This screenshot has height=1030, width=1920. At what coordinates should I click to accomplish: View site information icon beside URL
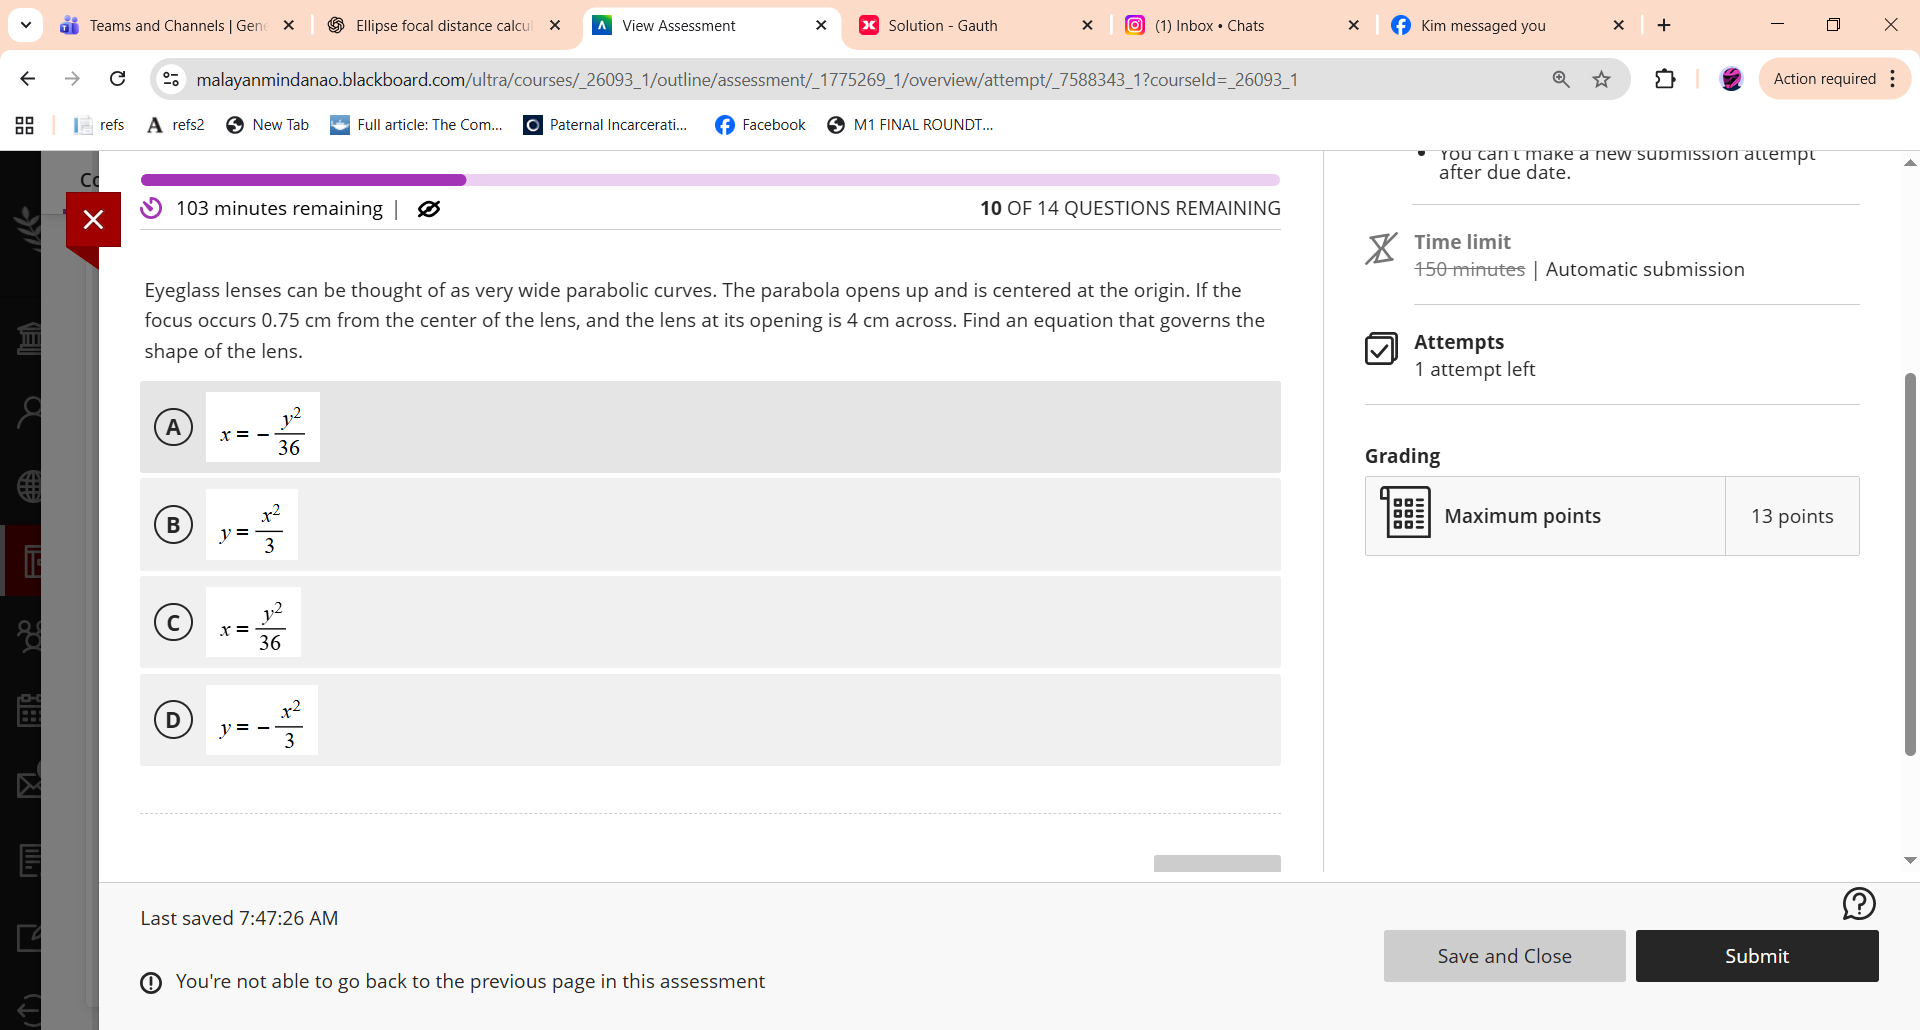pyautogui.click(x=171, y=79)
